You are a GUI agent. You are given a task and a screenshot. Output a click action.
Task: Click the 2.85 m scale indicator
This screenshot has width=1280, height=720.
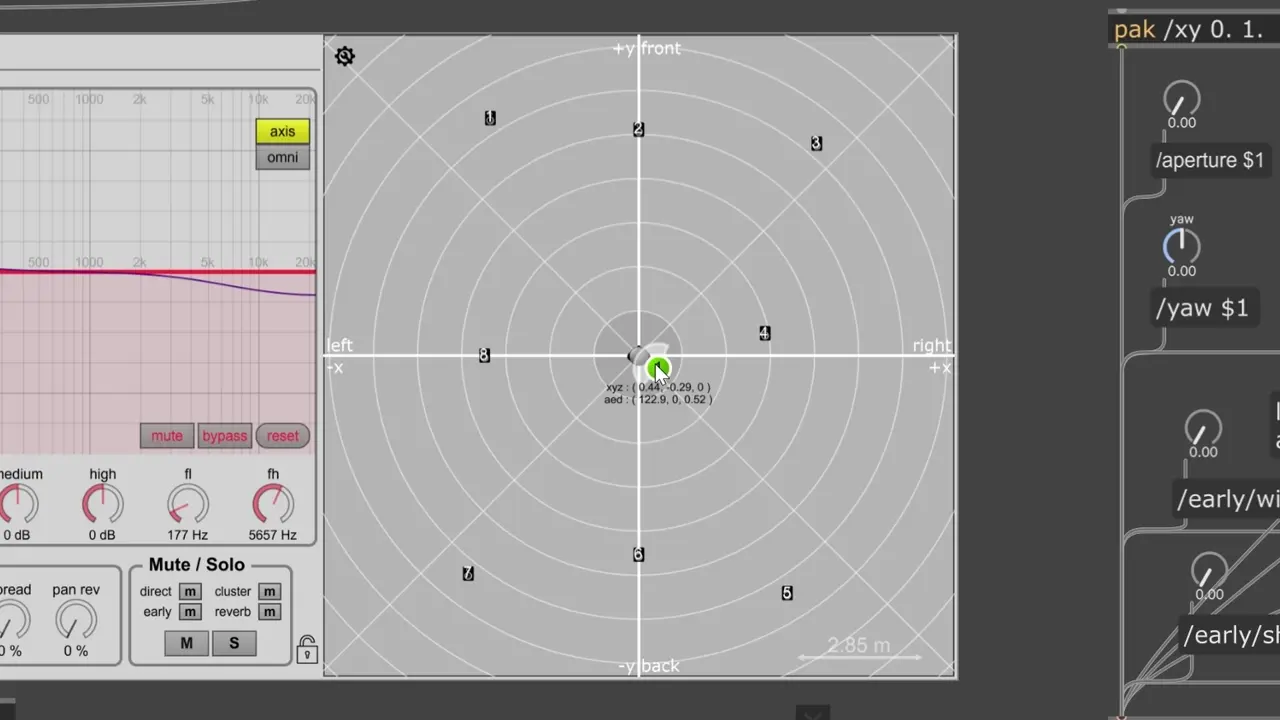click(x=859, y=649)
